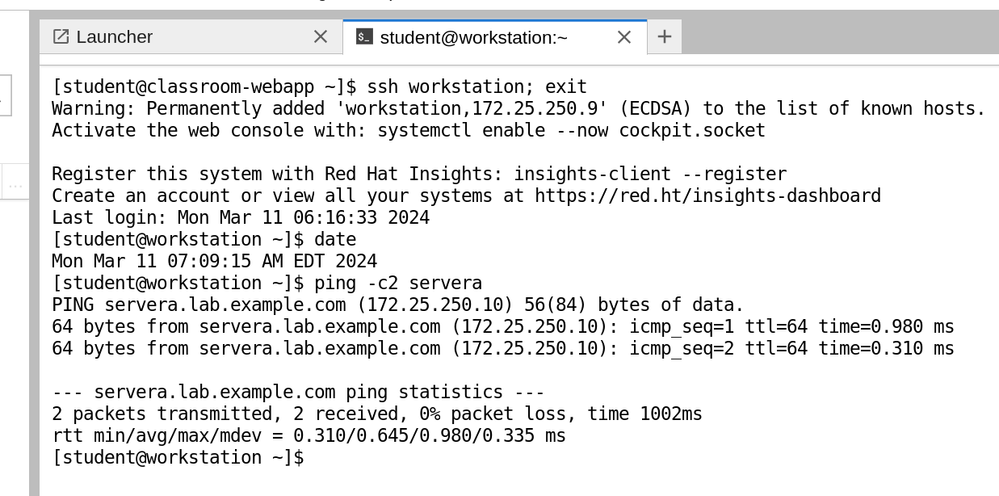Click the 'ssh workstation; exit' command text

477,87
